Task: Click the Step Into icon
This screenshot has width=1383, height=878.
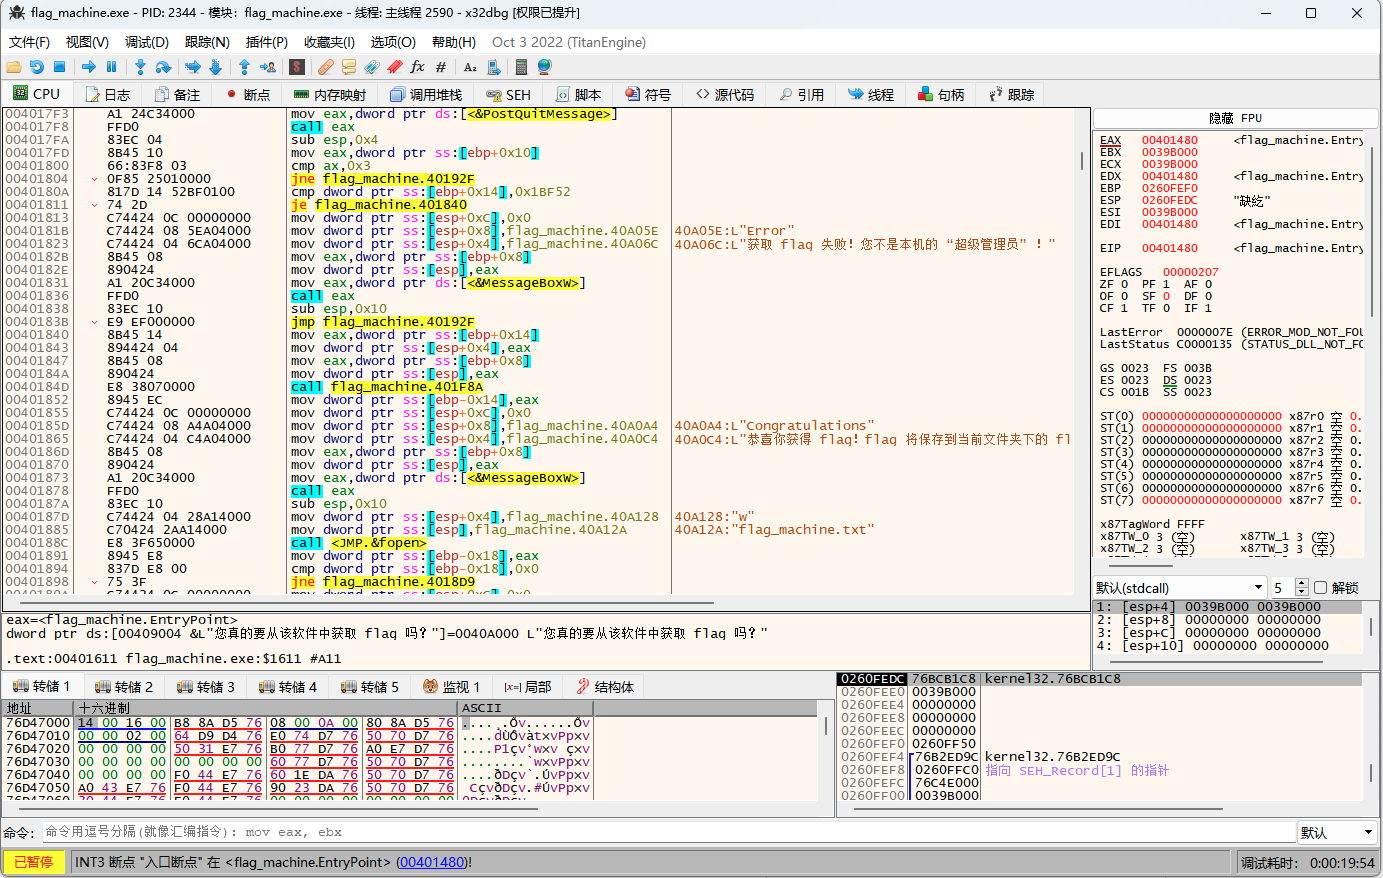Action: (x=140, y=67)
